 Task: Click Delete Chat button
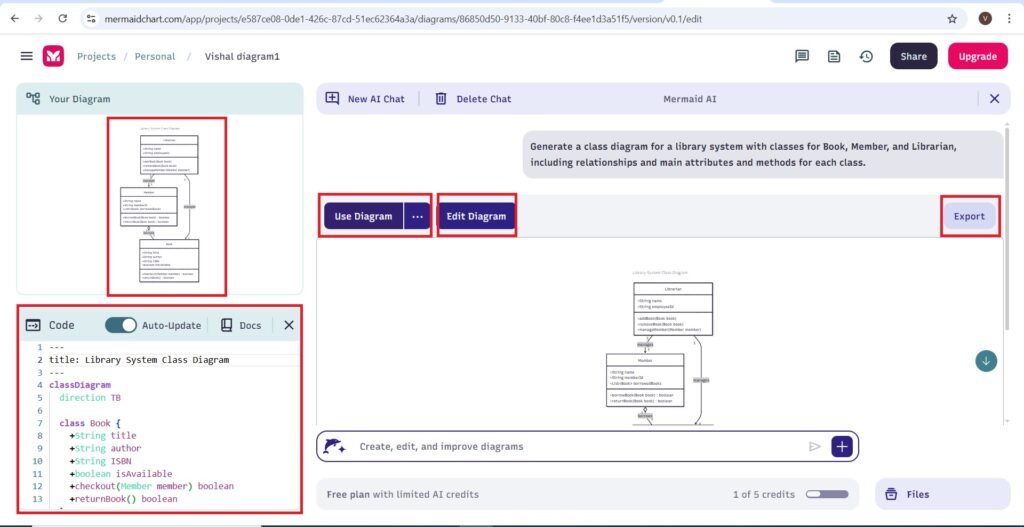pos(473,99)
